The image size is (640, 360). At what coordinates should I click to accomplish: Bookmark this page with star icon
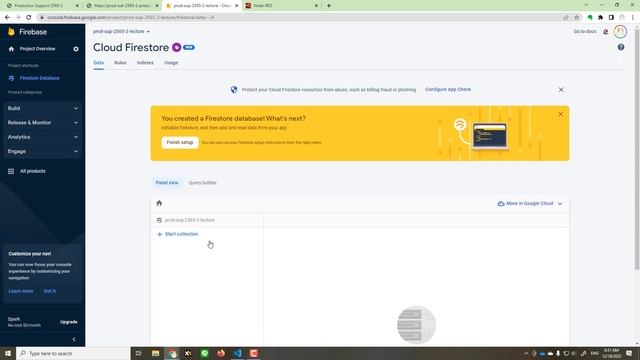tap(577, 18)
